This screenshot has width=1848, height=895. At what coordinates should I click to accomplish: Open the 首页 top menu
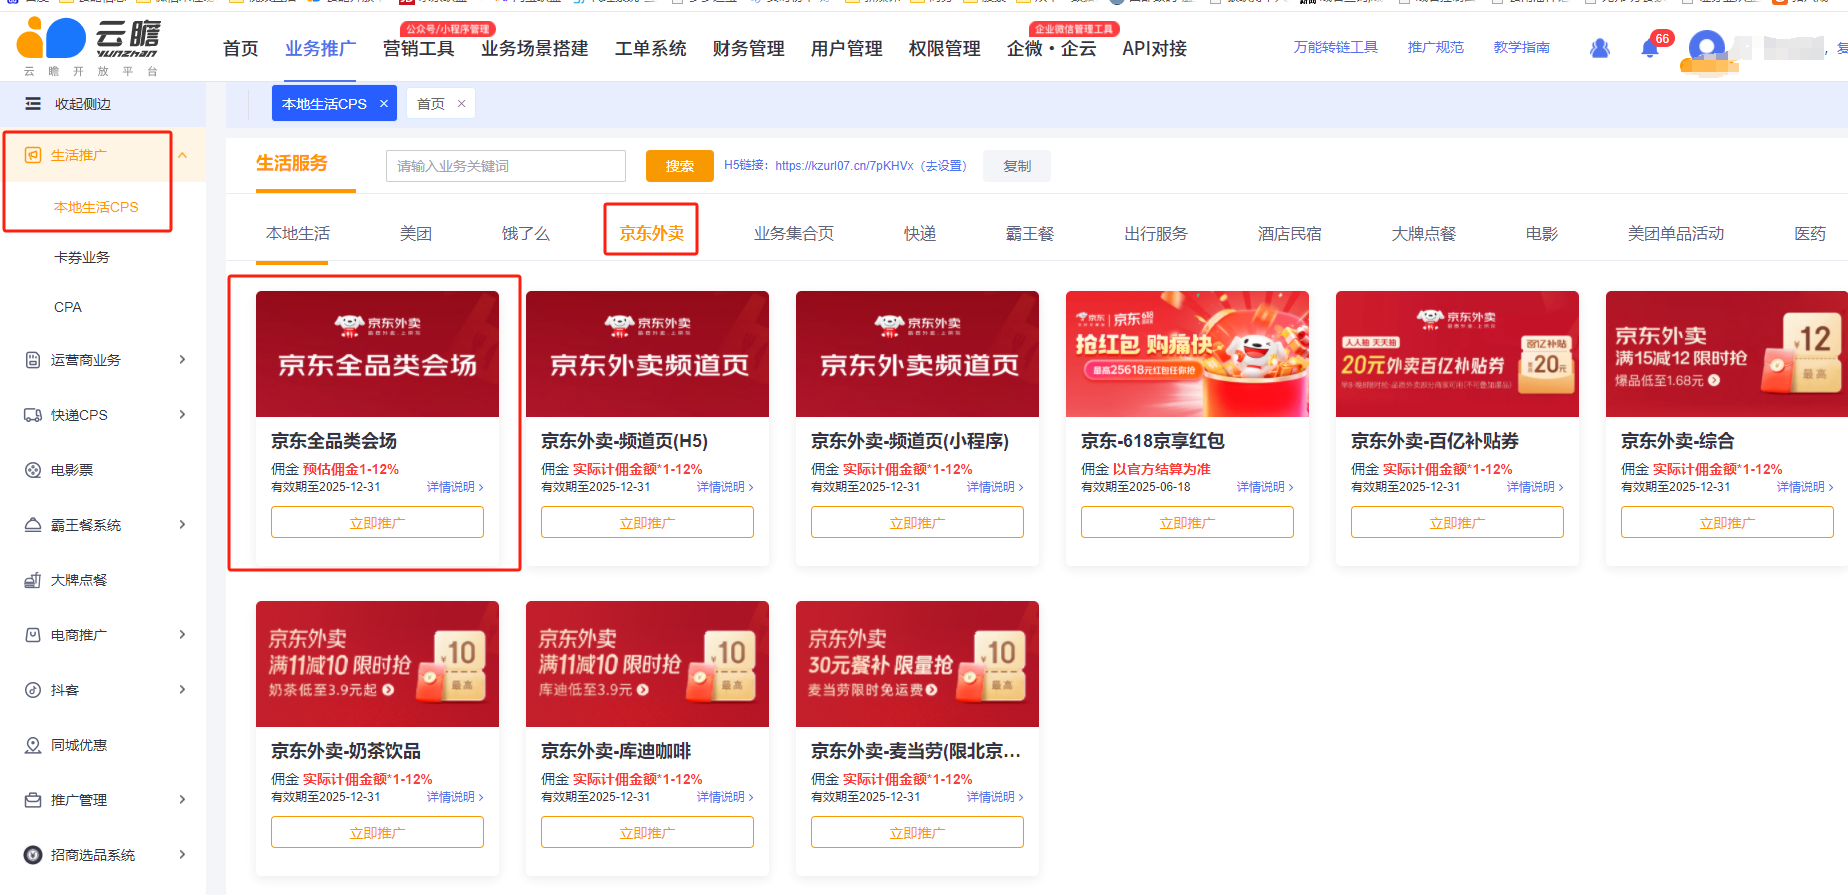241,49
